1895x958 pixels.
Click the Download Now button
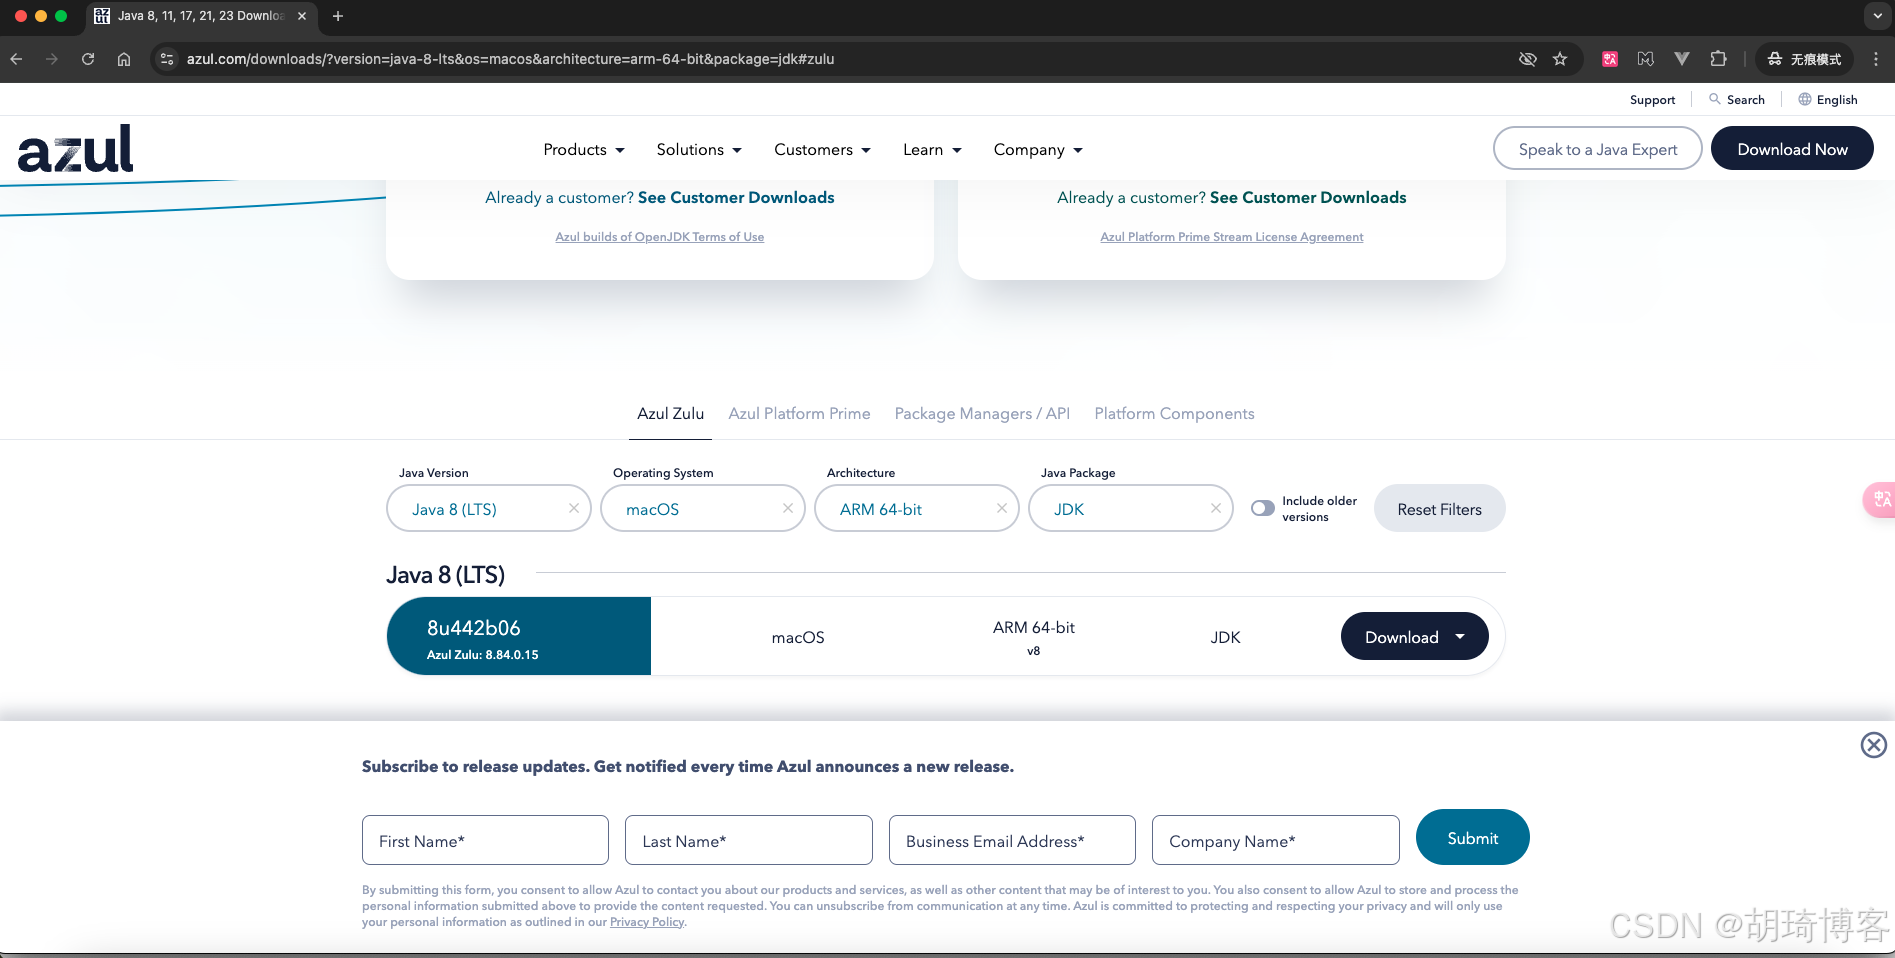1792,149
